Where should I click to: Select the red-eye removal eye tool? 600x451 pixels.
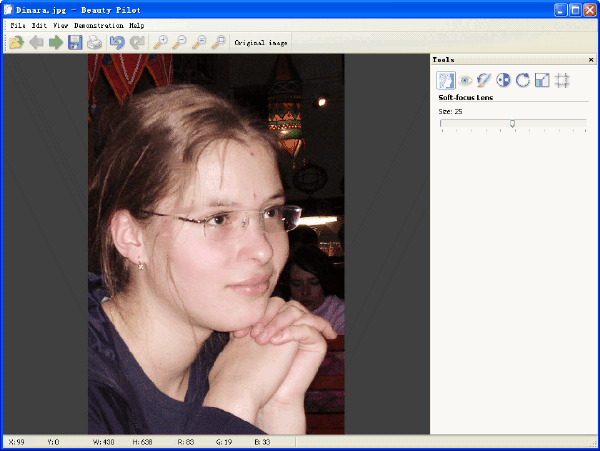465,81
